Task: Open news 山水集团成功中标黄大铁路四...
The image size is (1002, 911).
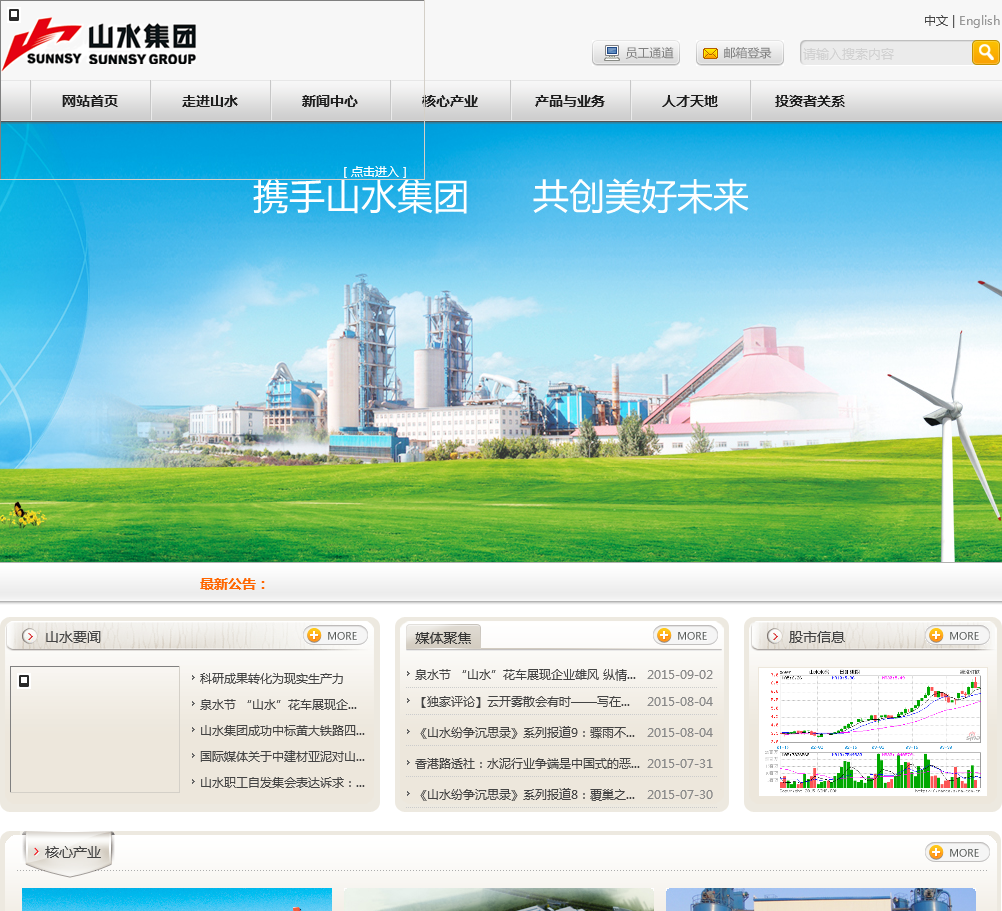Action: pyautogui.click(x=282, y=730)
